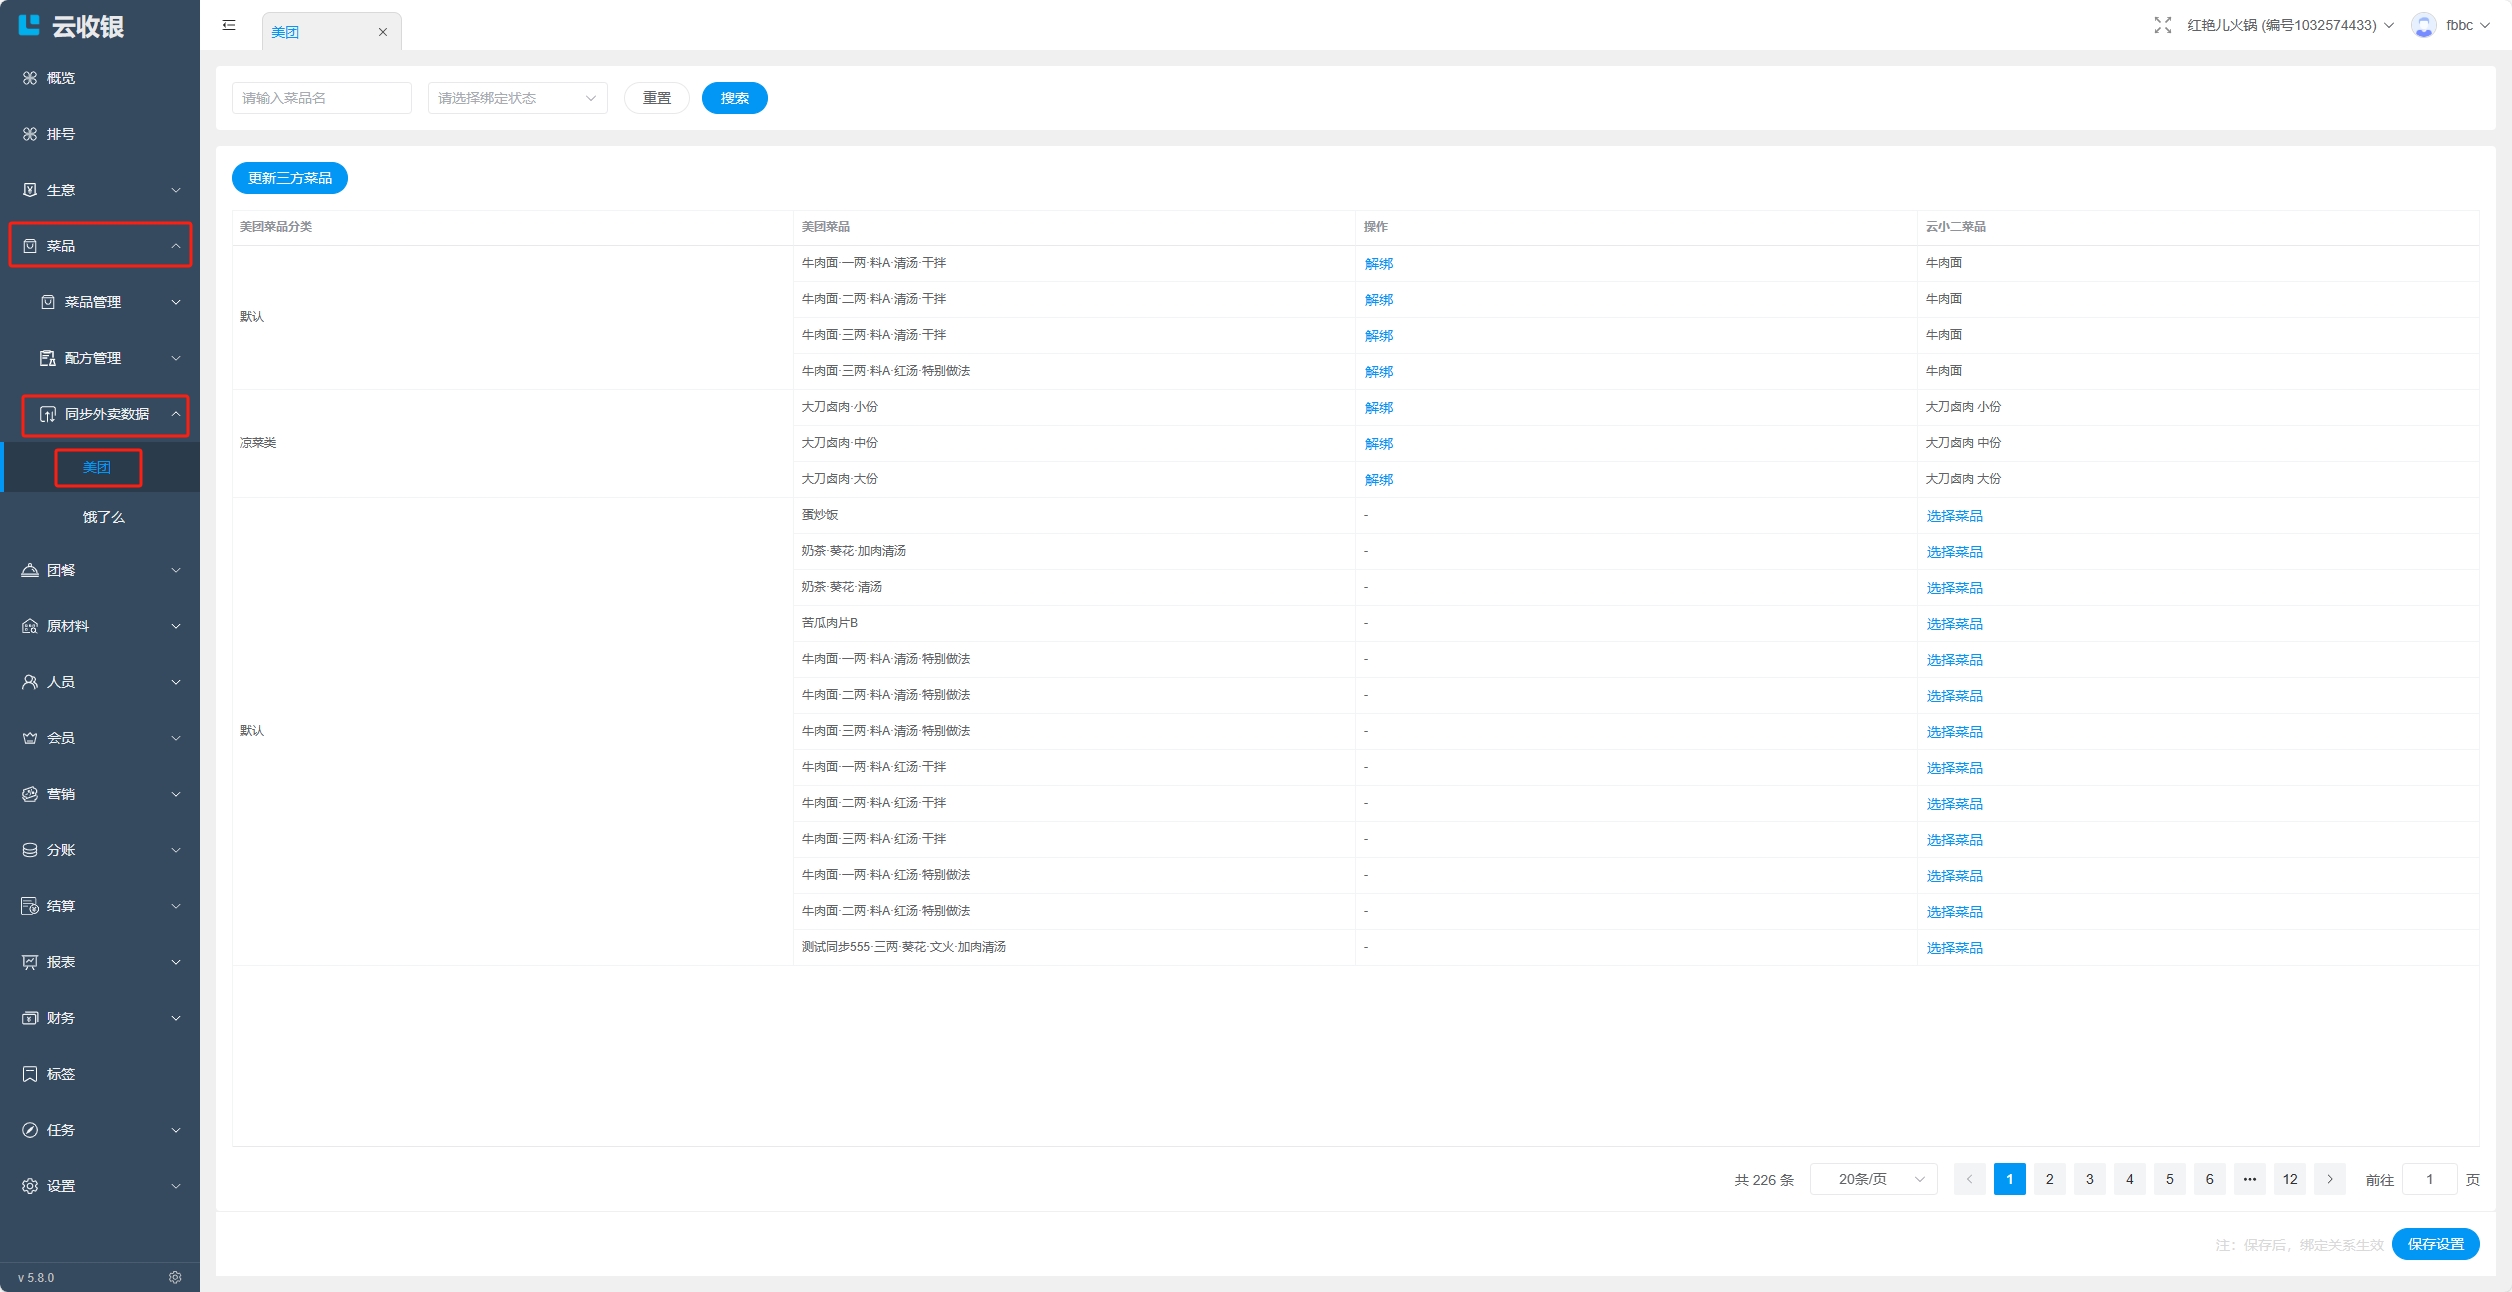This screenshot has width=2512, height=1292.
Task: Click the settings gear beside version number
Action: (x=175, y=1277)
